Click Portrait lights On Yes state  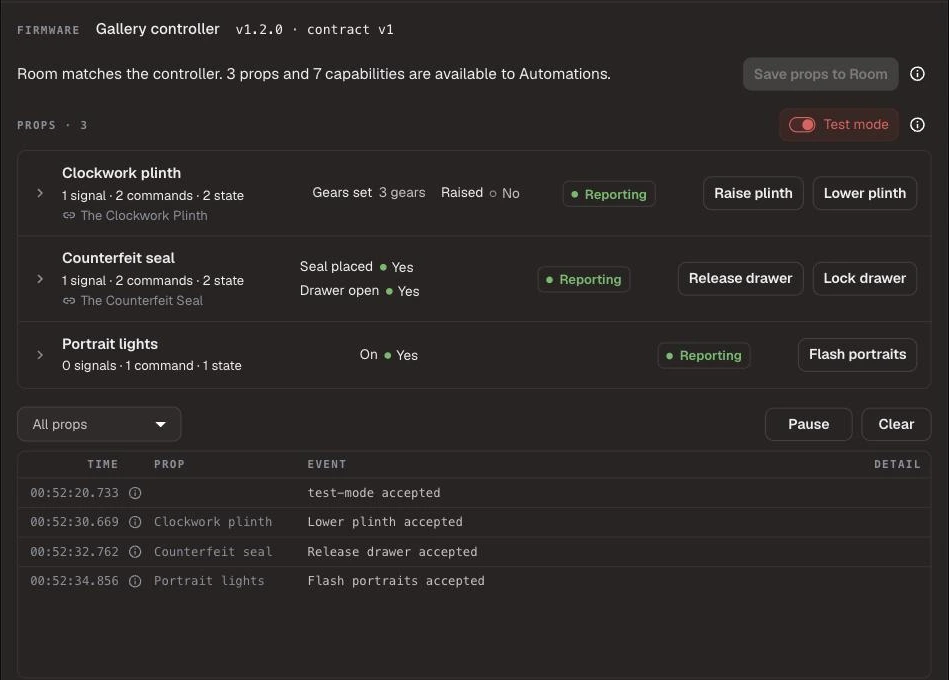point(389,355)
